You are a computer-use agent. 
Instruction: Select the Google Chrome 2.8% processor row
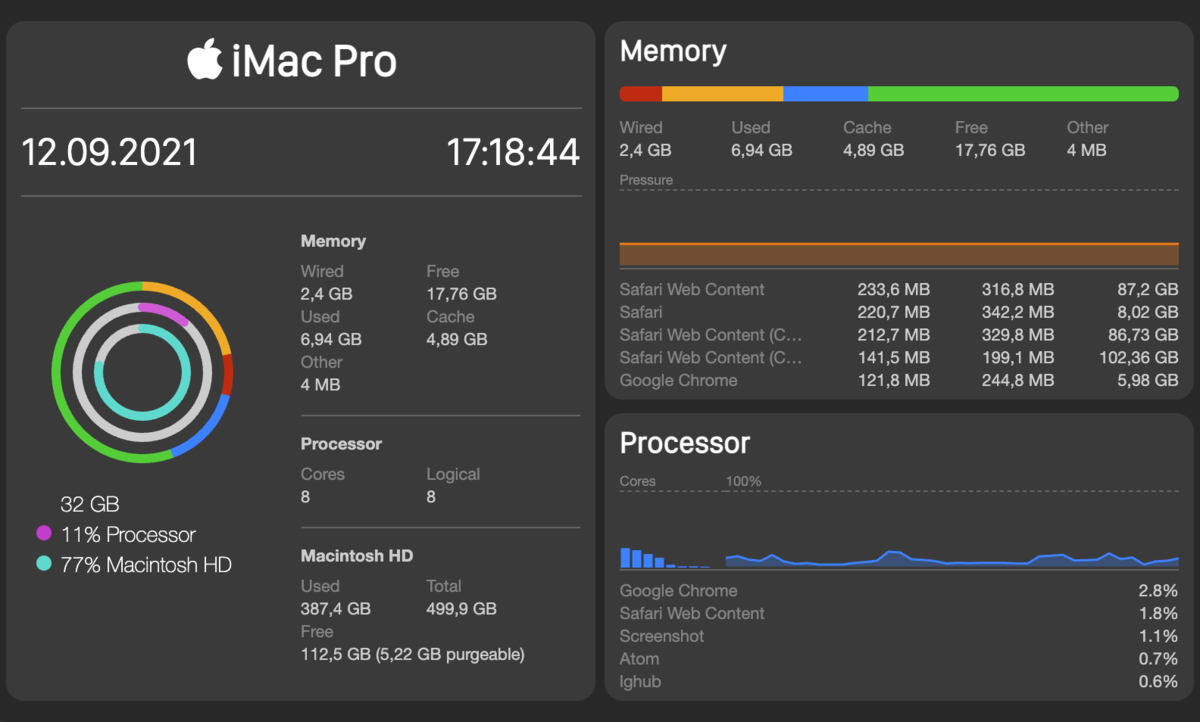(899, 590)
